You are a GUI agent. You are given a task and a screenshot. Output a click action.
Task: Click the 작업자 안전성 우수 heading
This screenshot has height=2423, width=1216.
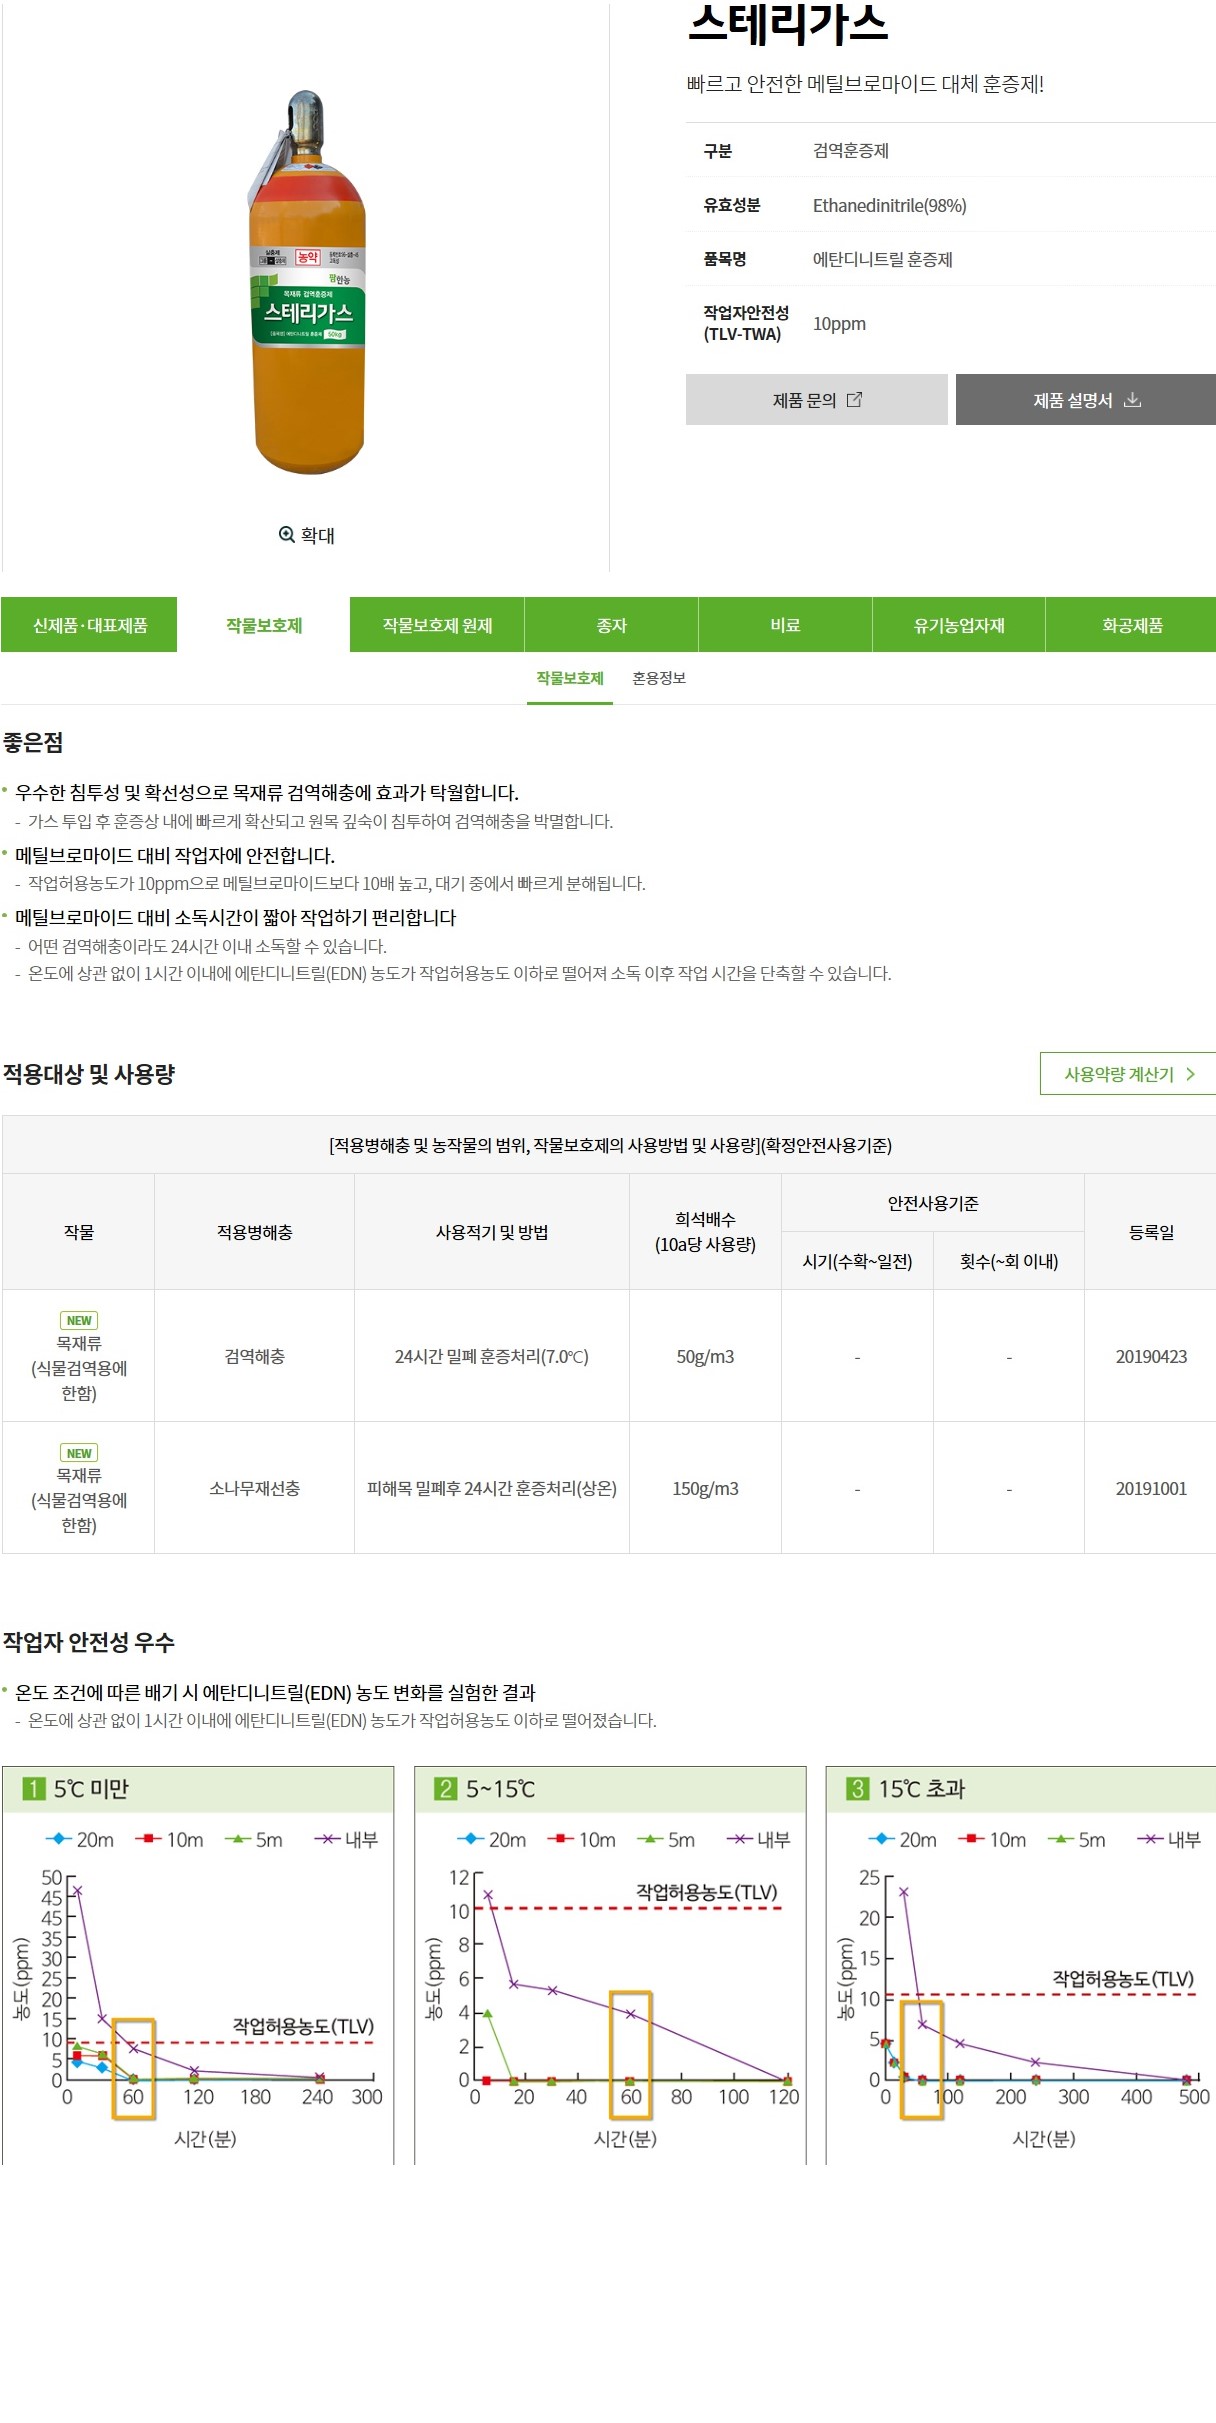[x=88, y=1642]
